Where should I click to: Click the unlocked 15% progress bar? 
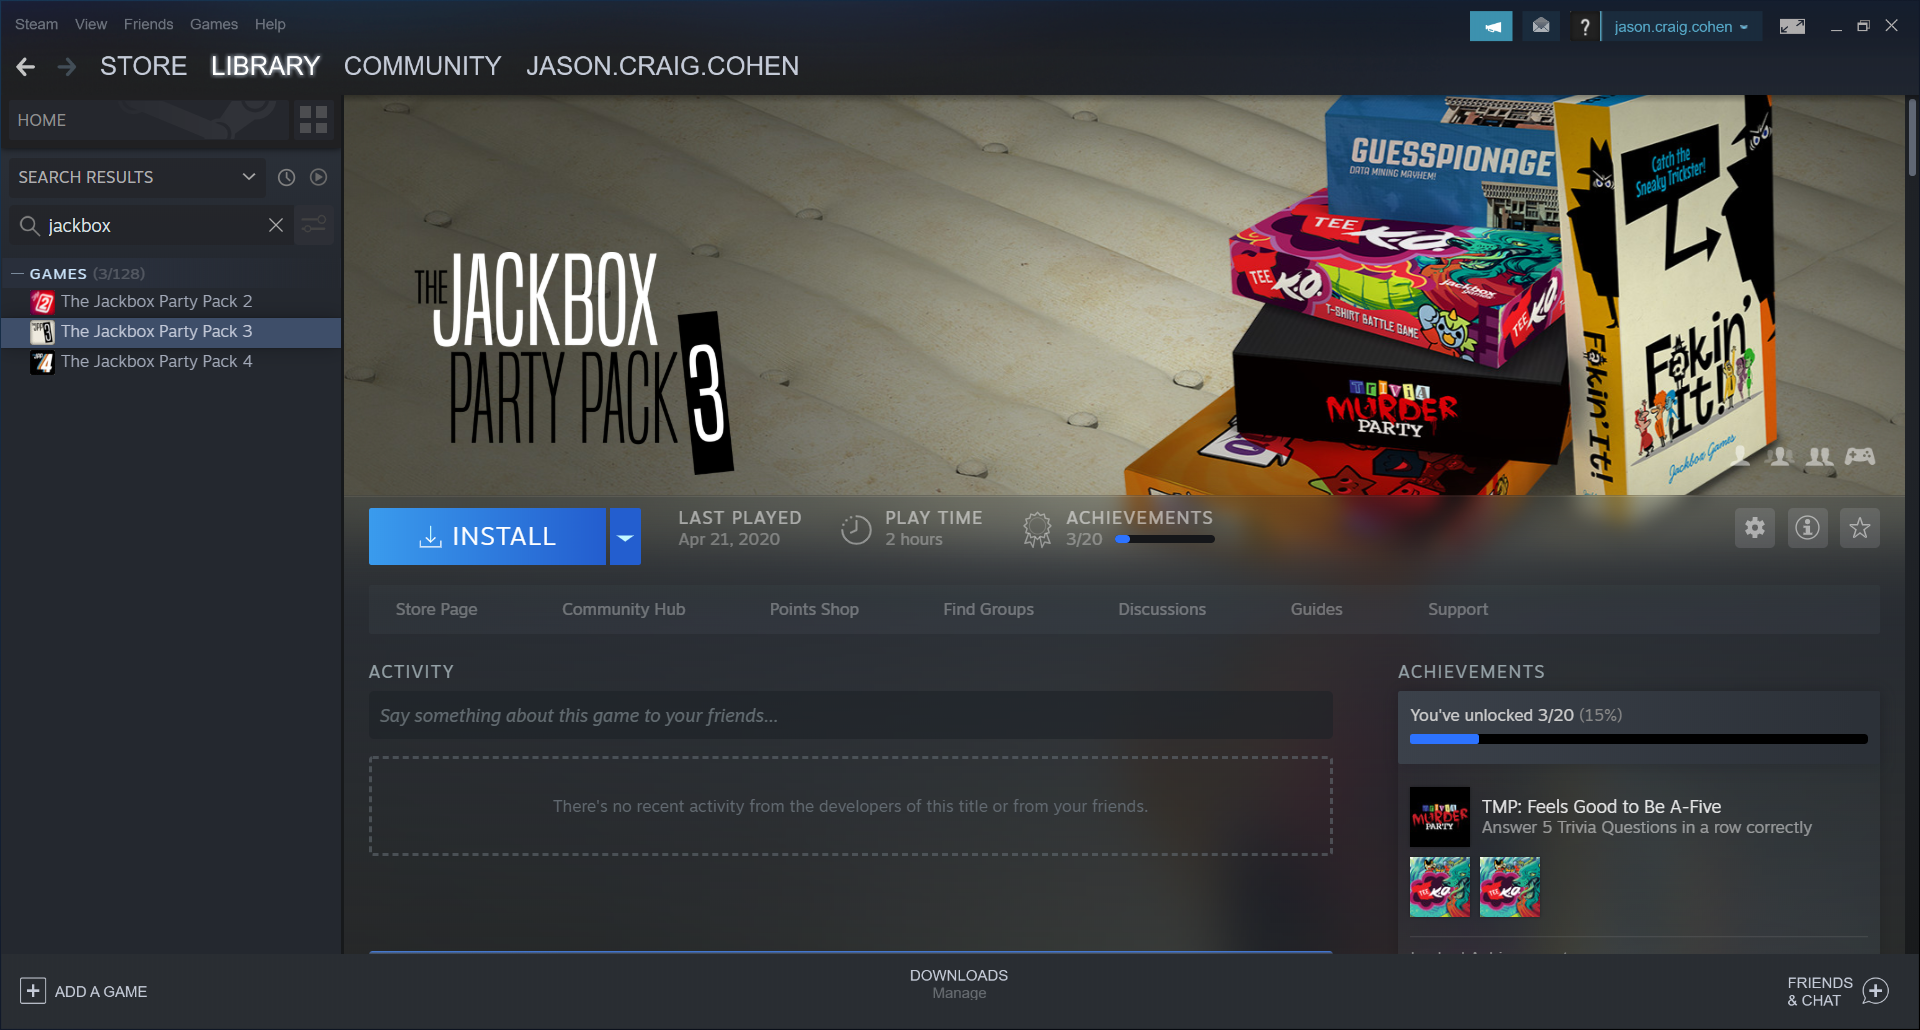coord(1639,739)
